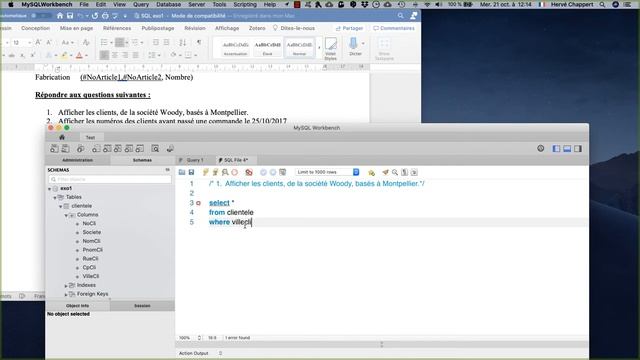
Task: Click the schema filter search field
Action: click(x=110, y=179)
